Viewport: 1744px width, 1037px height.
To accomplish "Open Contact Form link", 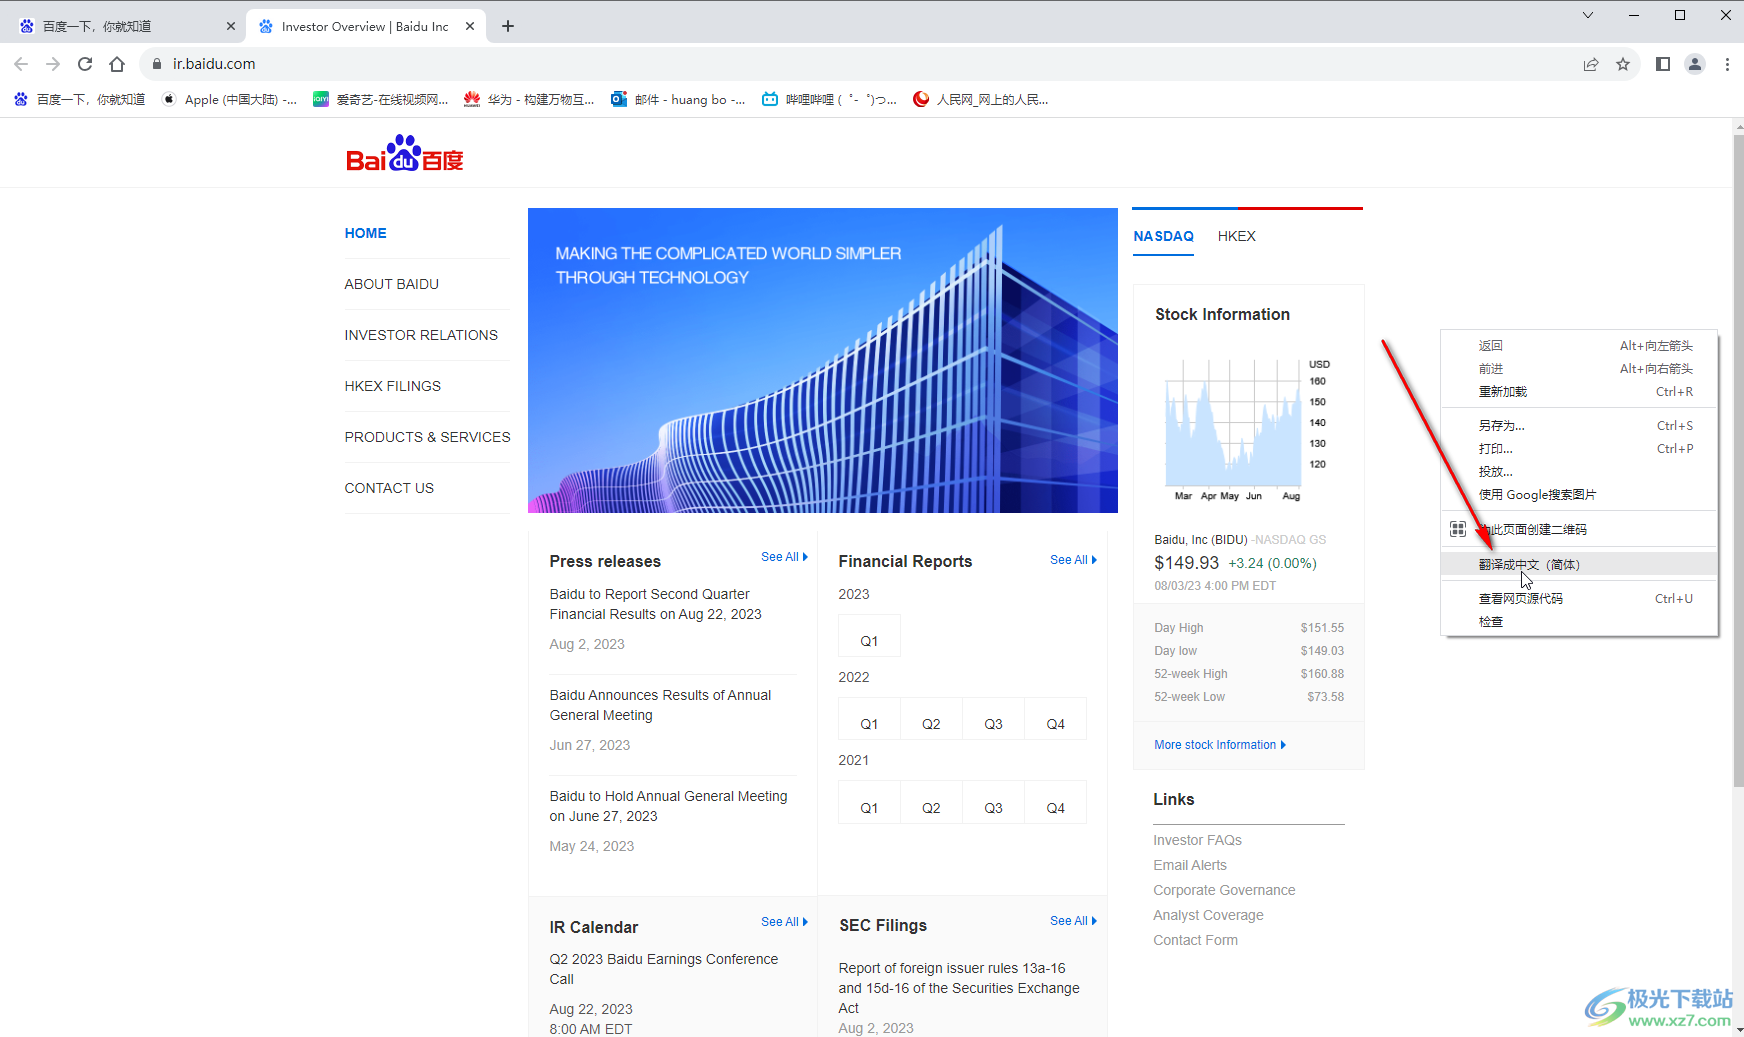I will 1195,940.
